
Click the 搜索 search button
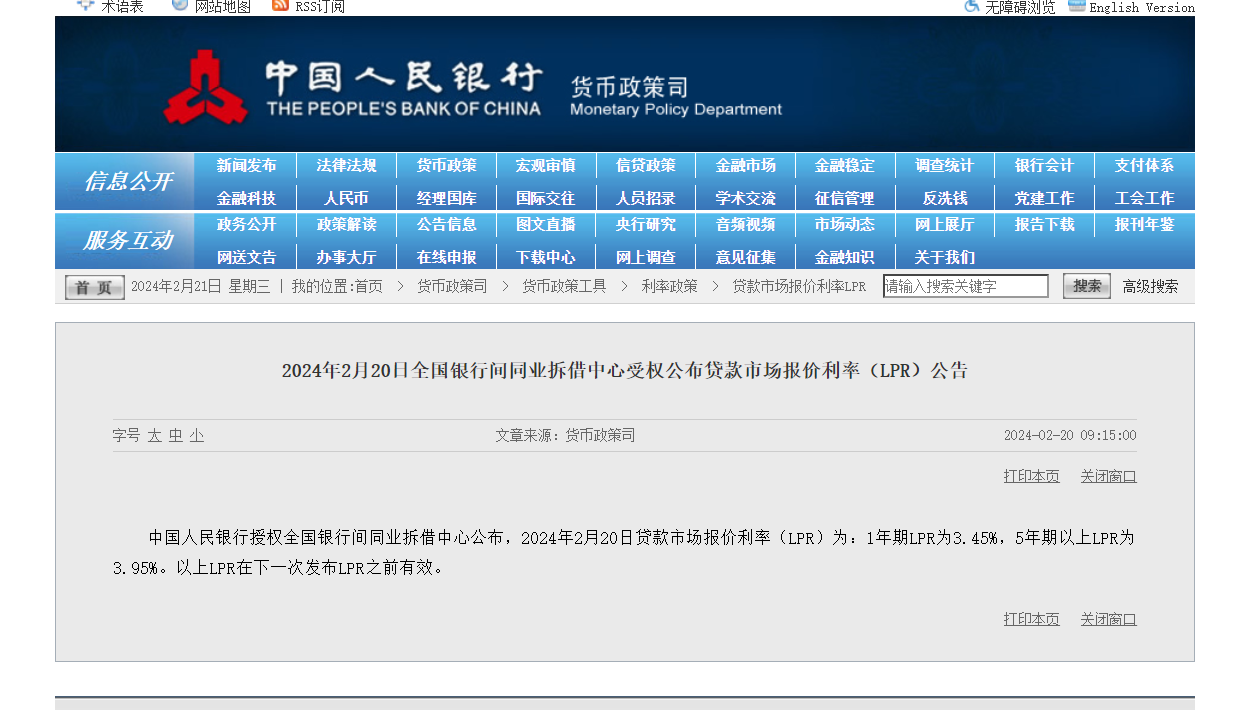(1087, 286)
